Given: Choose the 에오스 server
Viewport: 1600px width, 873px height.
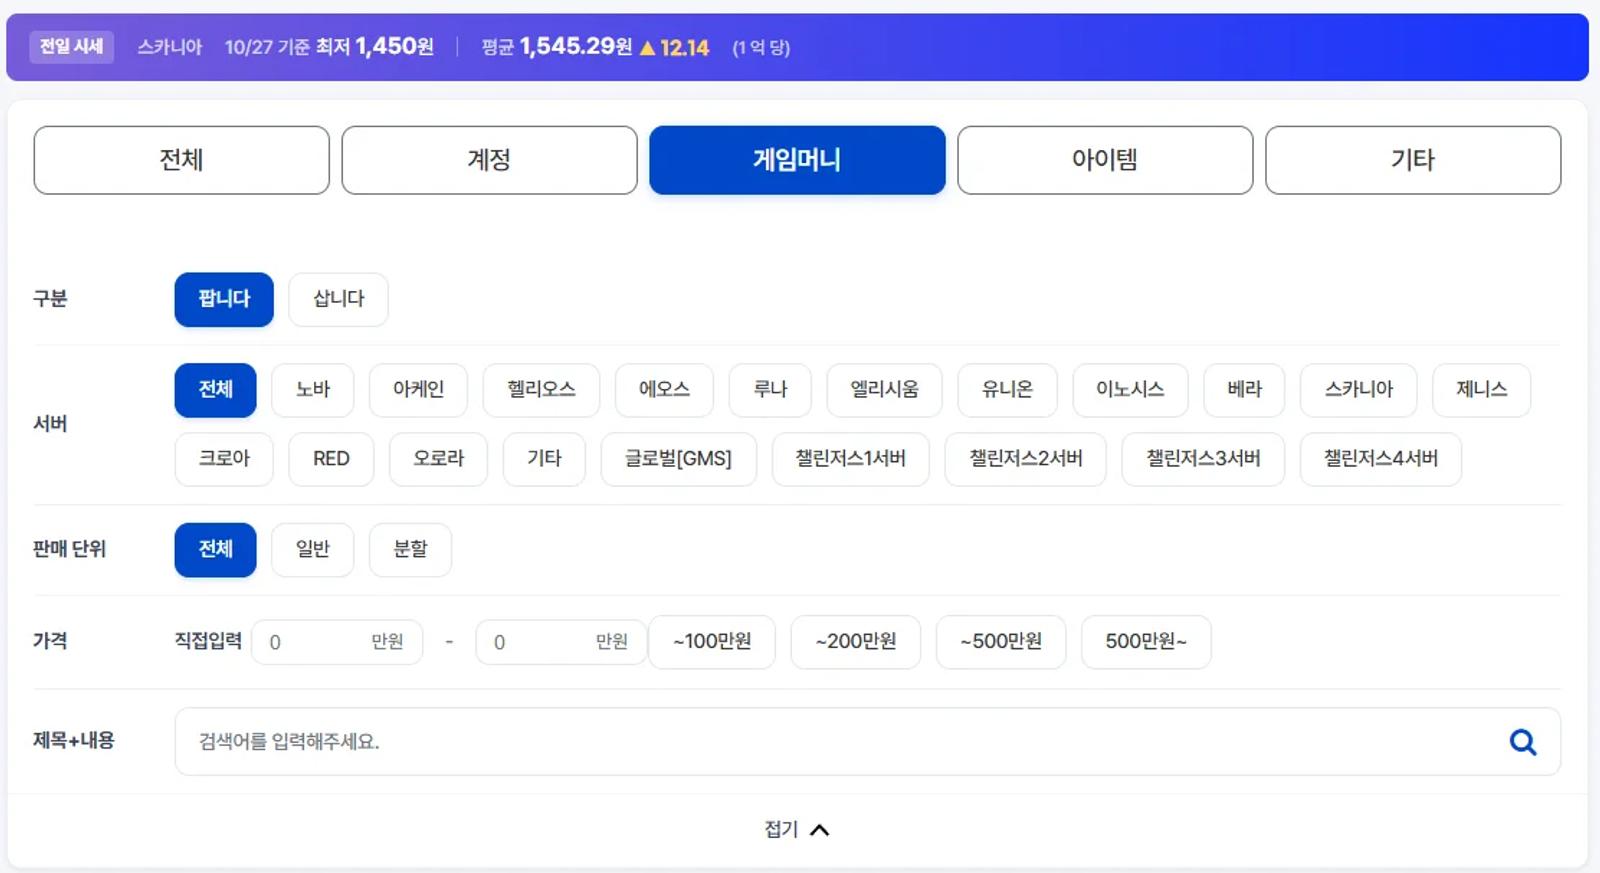Looking at the screenshot, I should pos(664,390).
